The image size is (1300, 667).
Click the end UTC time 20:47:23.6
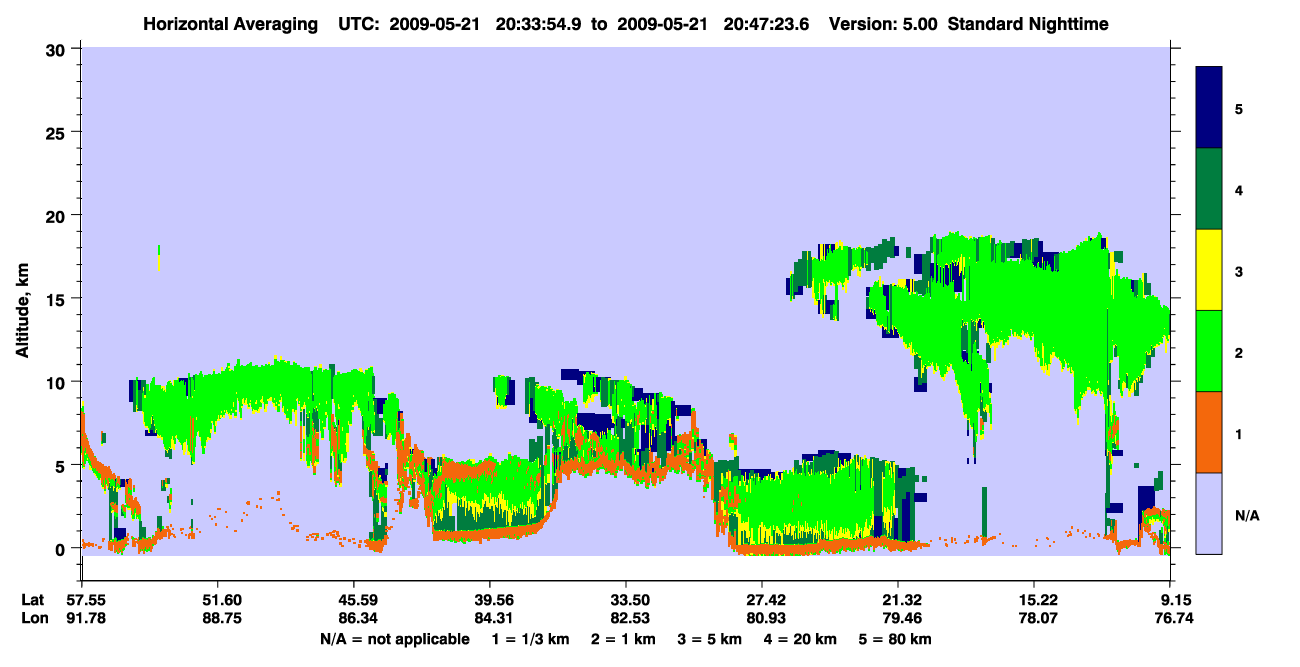pyautogui.click(x=768, y=23)
